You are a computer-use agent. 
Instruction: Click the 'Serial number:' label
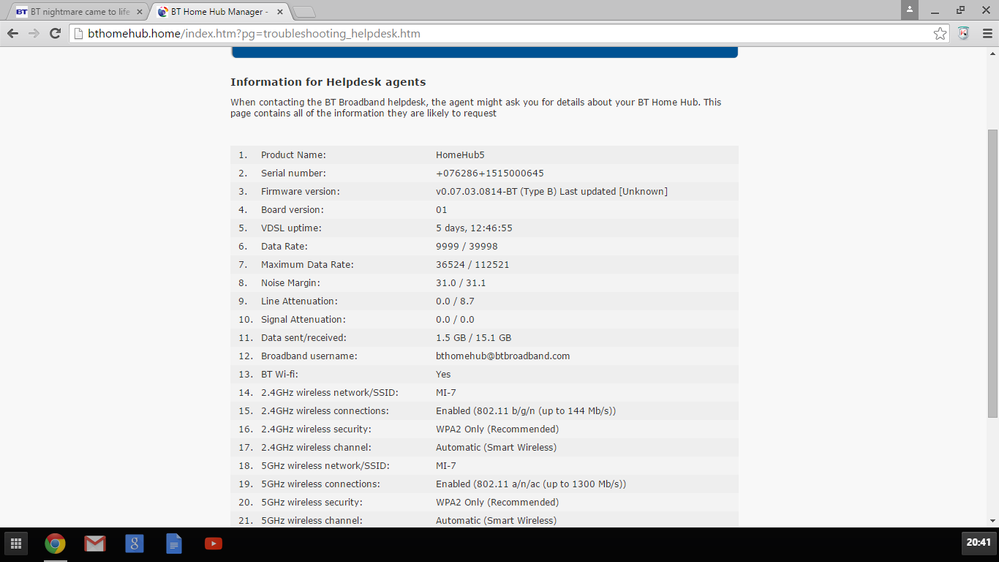point(293,173)
